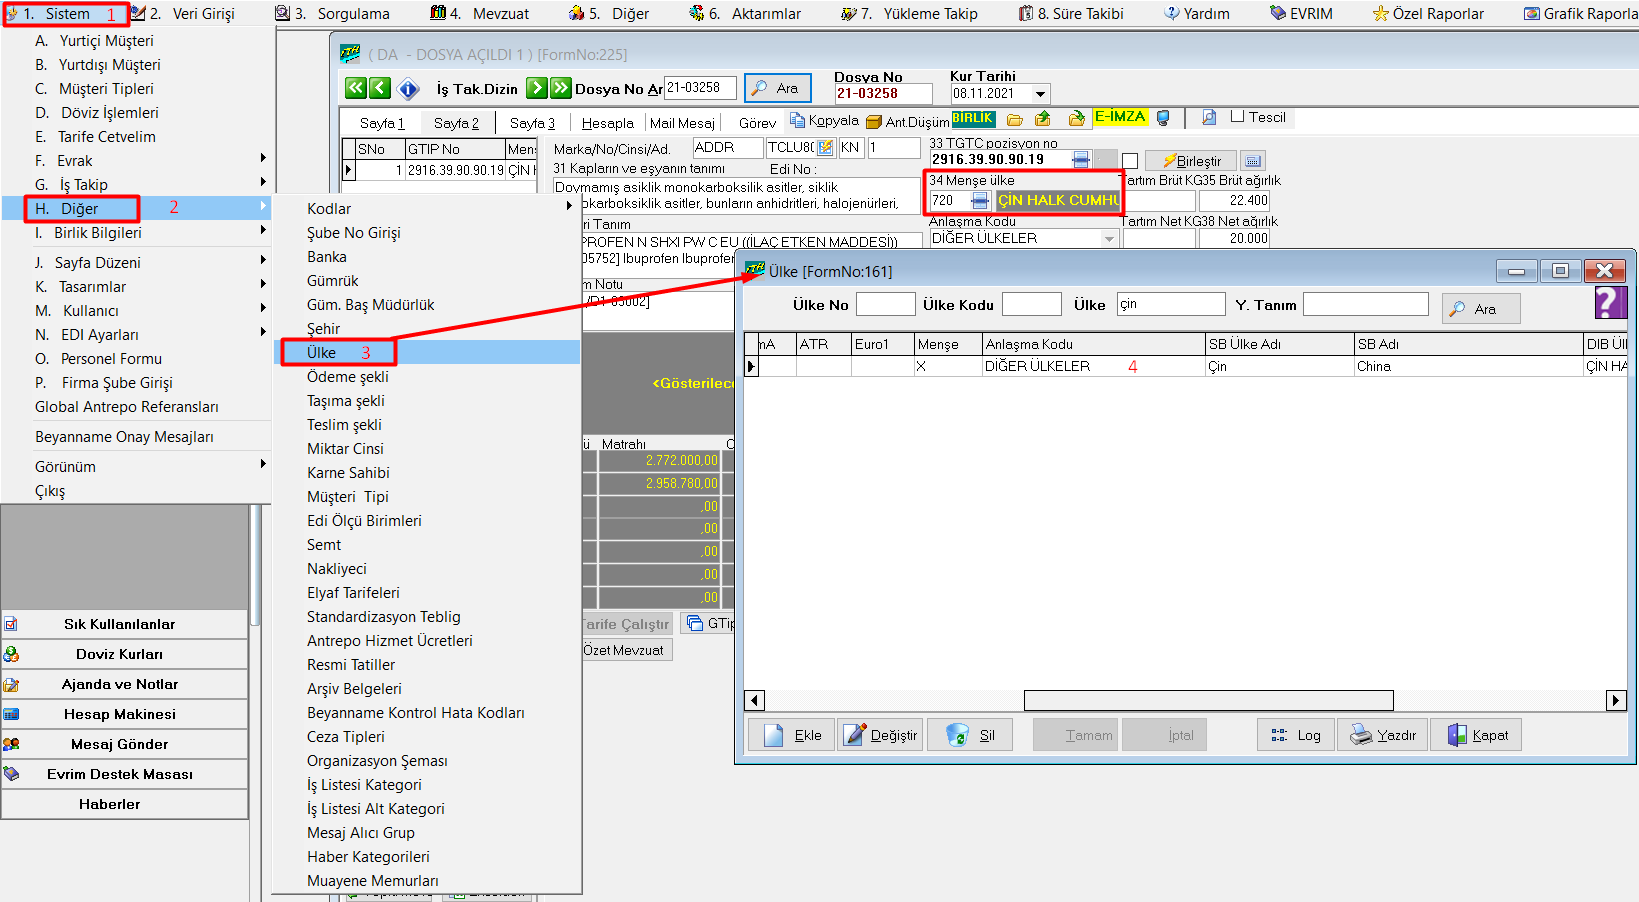
Task: Click Sil in the Ülke window
Action: [970, 735]
